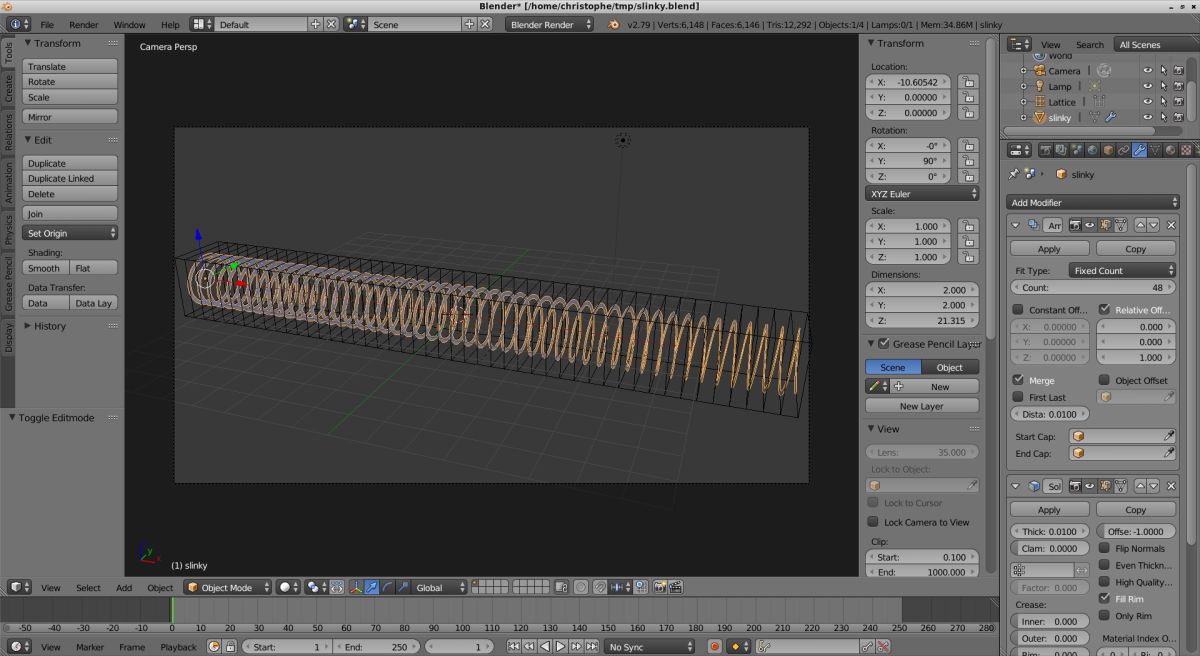Screen dimensions: 1200x656
Task: Open the Fit Type Fixed Count dropdown
Action: [1121, 270]
